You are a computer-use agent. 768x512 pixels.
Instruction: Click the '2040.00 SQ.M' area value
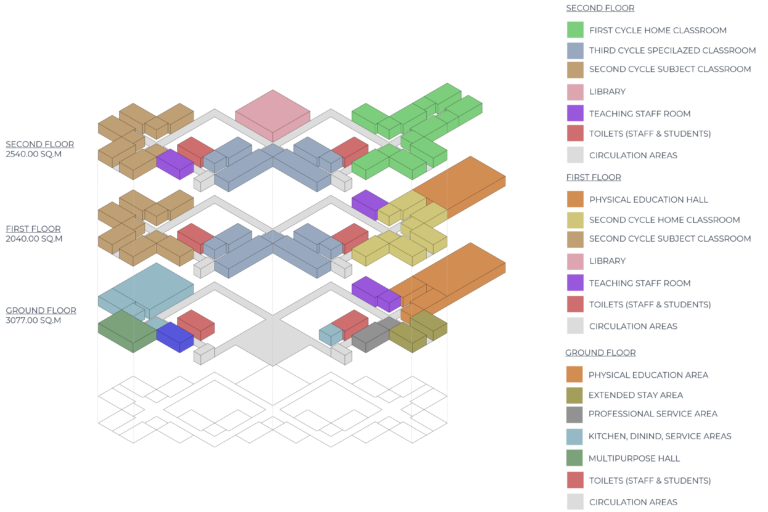click(34, 239)
